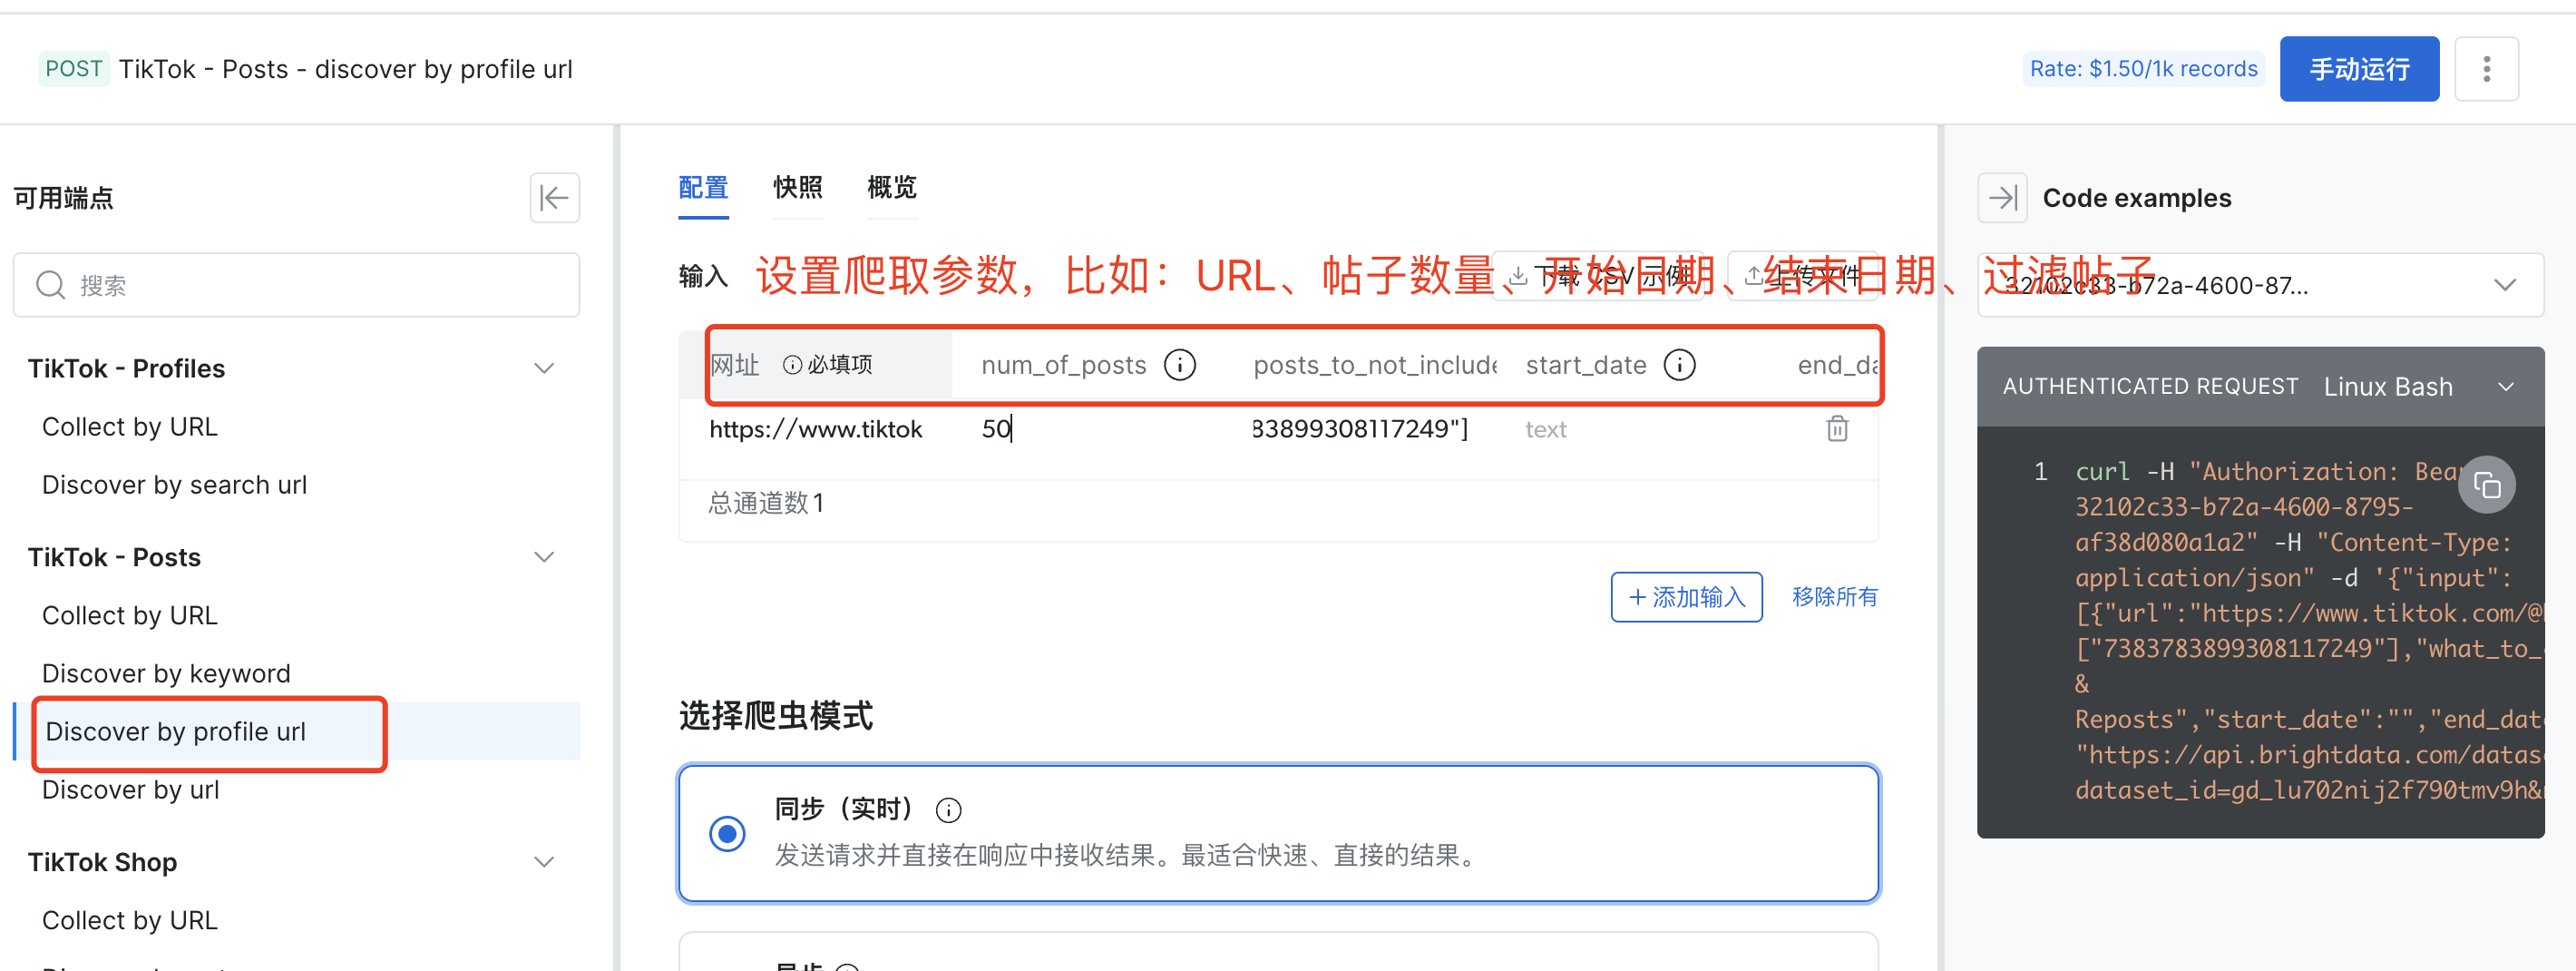Collapse the available endpoints sidebar icon
The height and width of the screenshot is (971, 2576).
[x=554, y=197]
